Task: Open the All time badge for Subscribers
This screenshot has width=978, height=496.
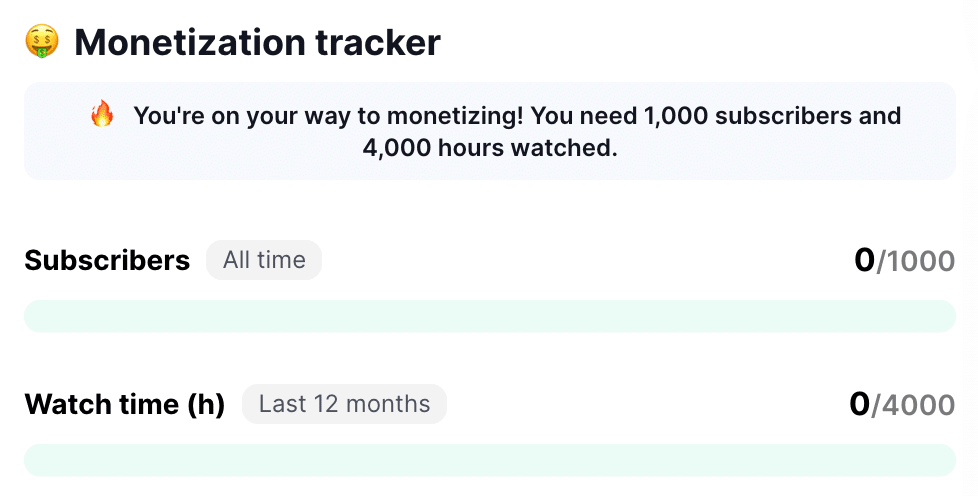Action: pyautogui.click(x=264, y=260)
